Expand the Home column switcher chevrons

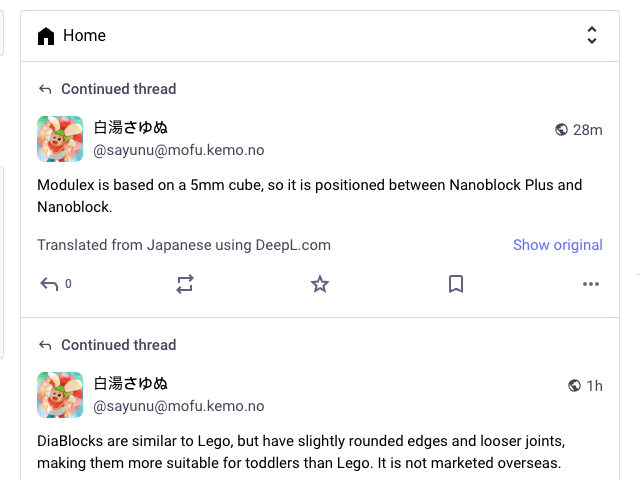(x=591, y=36)
